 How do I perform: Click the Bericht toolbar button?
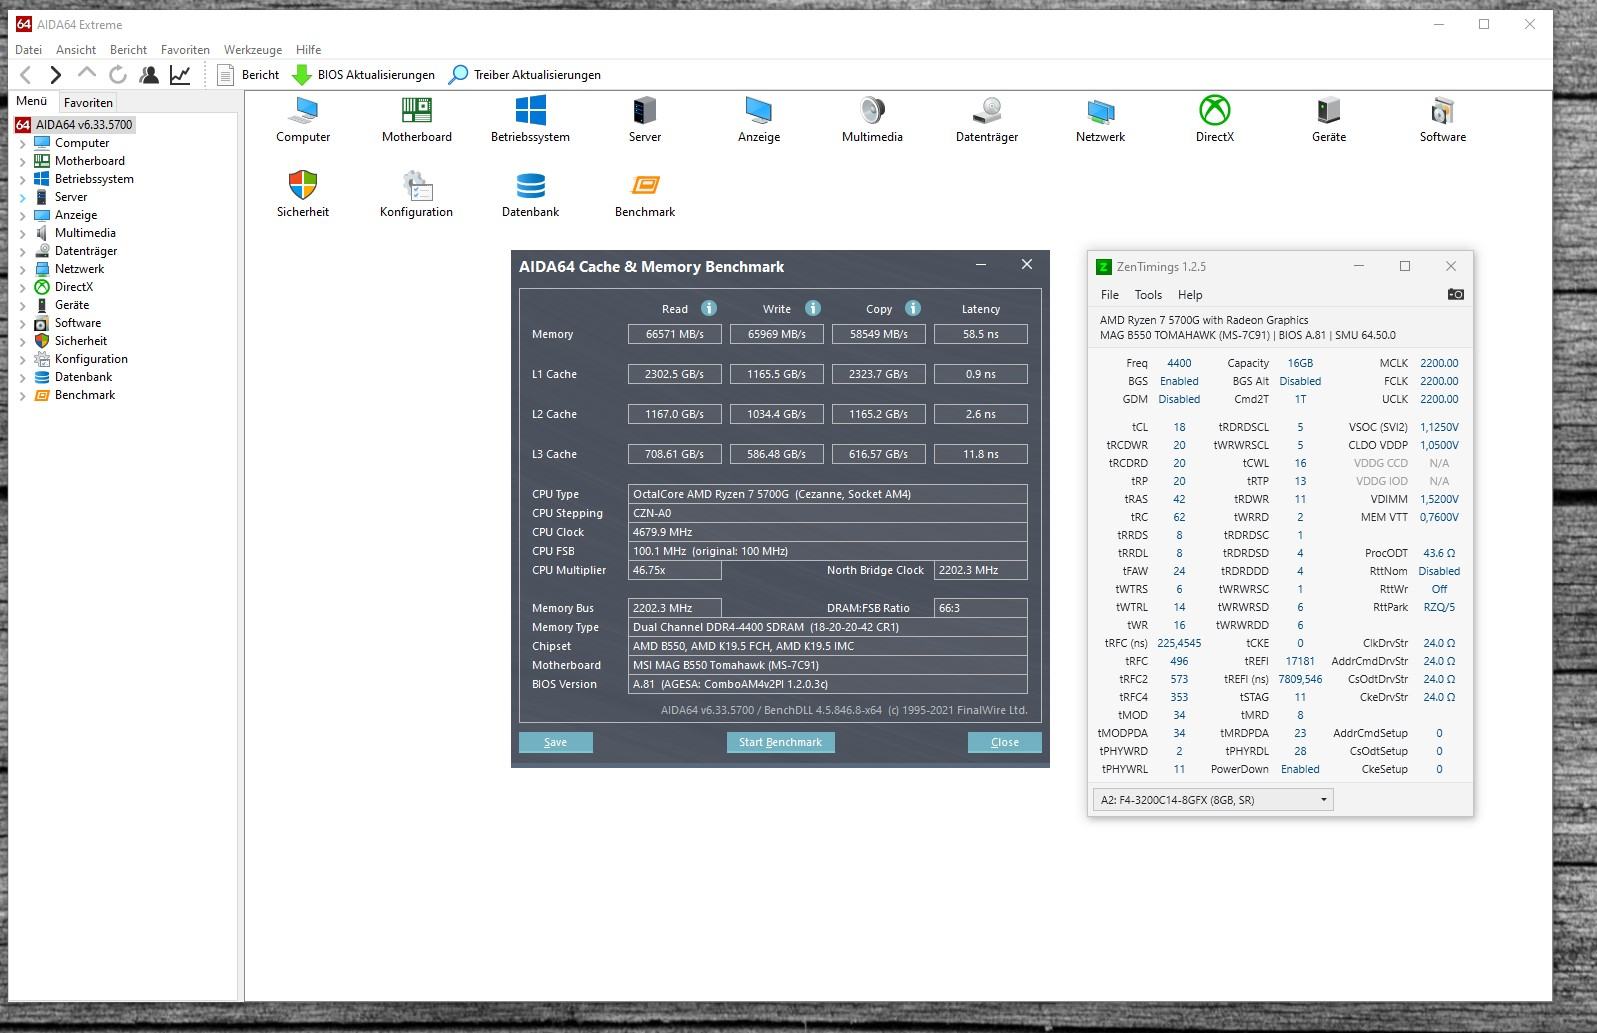[249, 75]
